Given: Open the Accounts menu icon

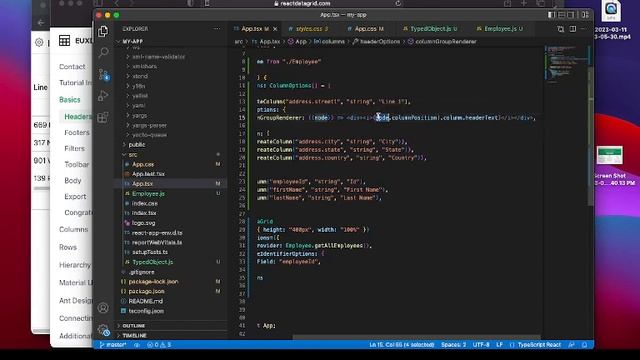Looking at the screenshot, I should (103, 308).
